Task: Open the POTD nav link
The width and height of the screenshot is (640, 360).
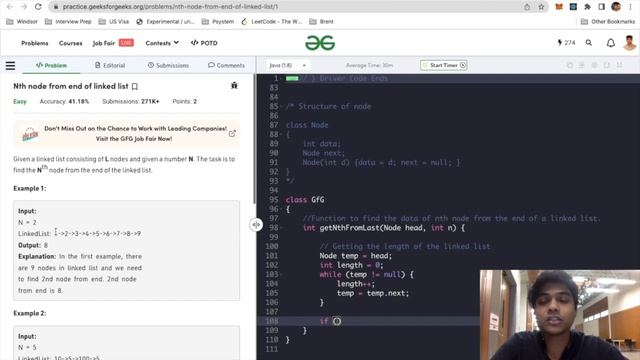Action: pos(204,43)
